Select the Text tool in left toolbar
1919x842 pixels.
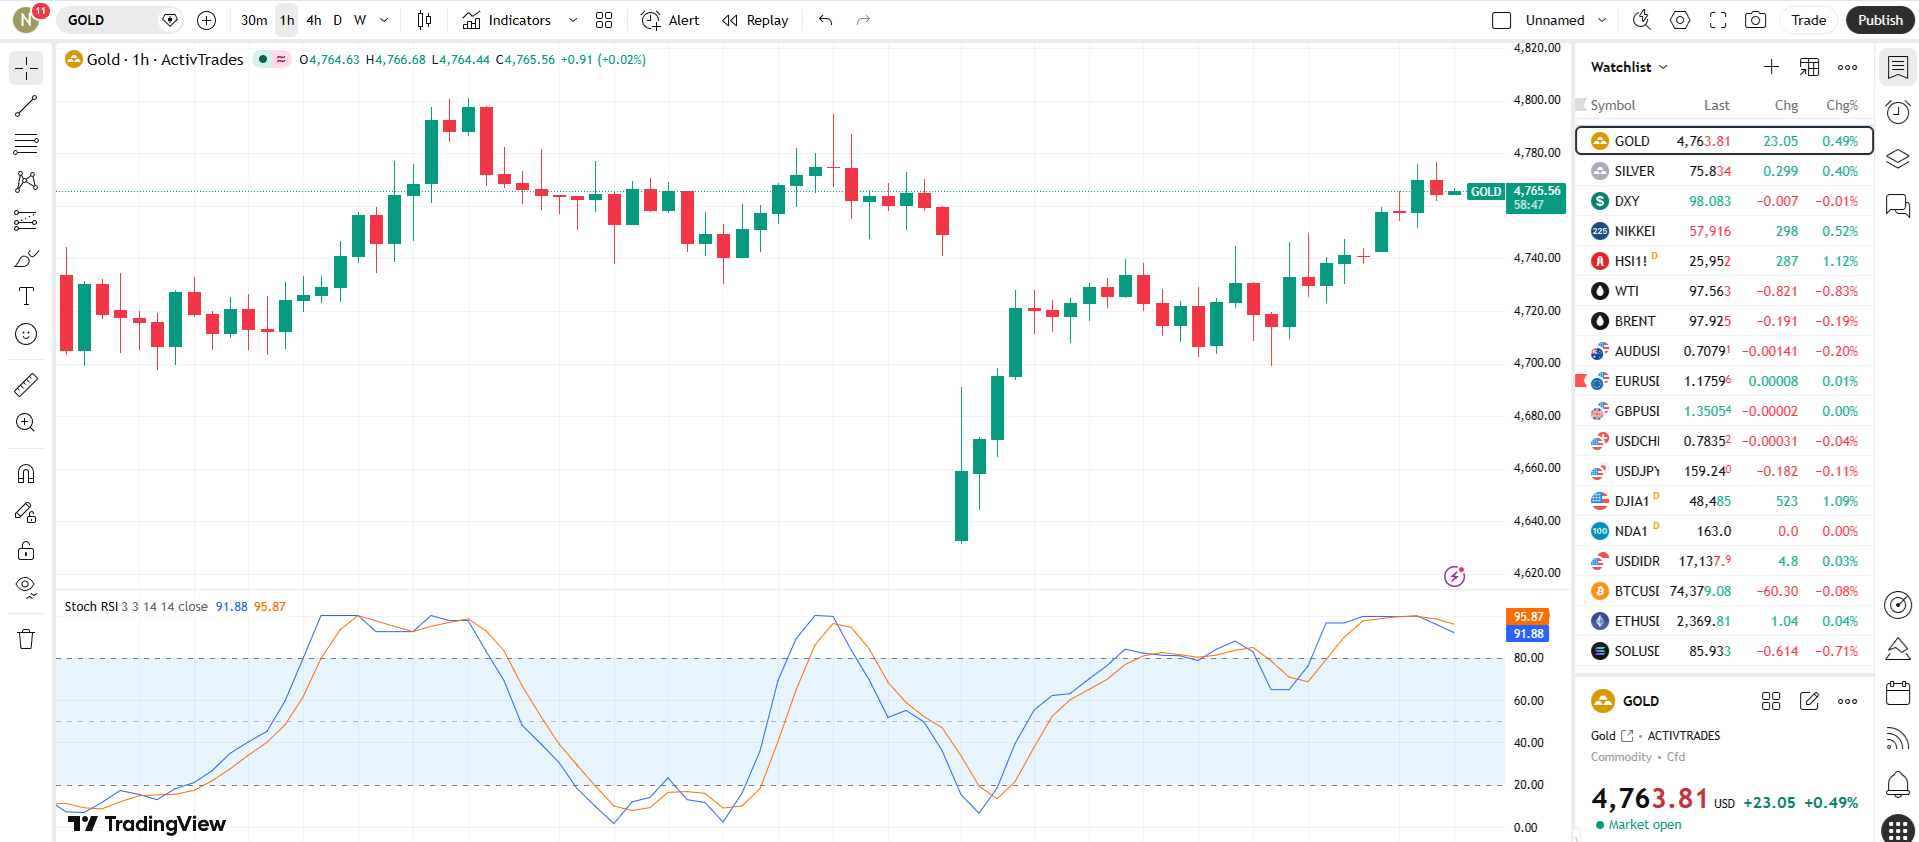tap(26, 296)
